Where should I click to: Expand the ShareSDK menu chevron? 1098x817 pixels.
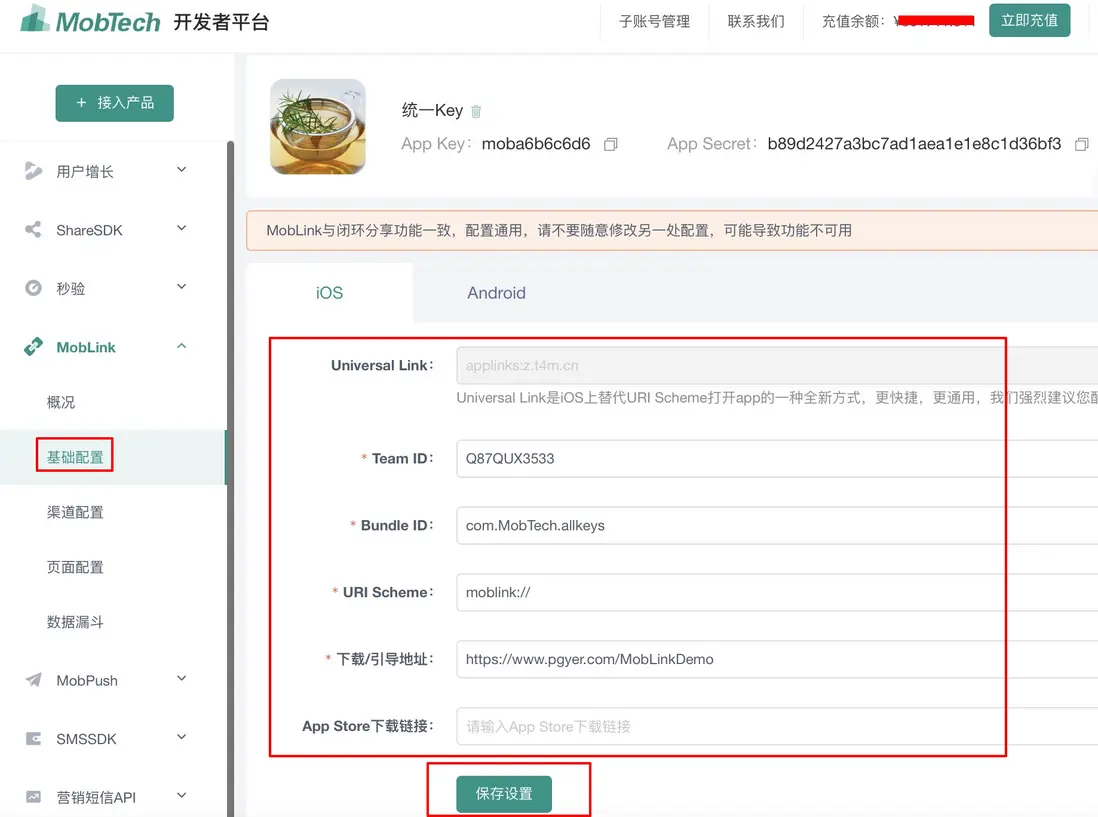coord(181,228)
